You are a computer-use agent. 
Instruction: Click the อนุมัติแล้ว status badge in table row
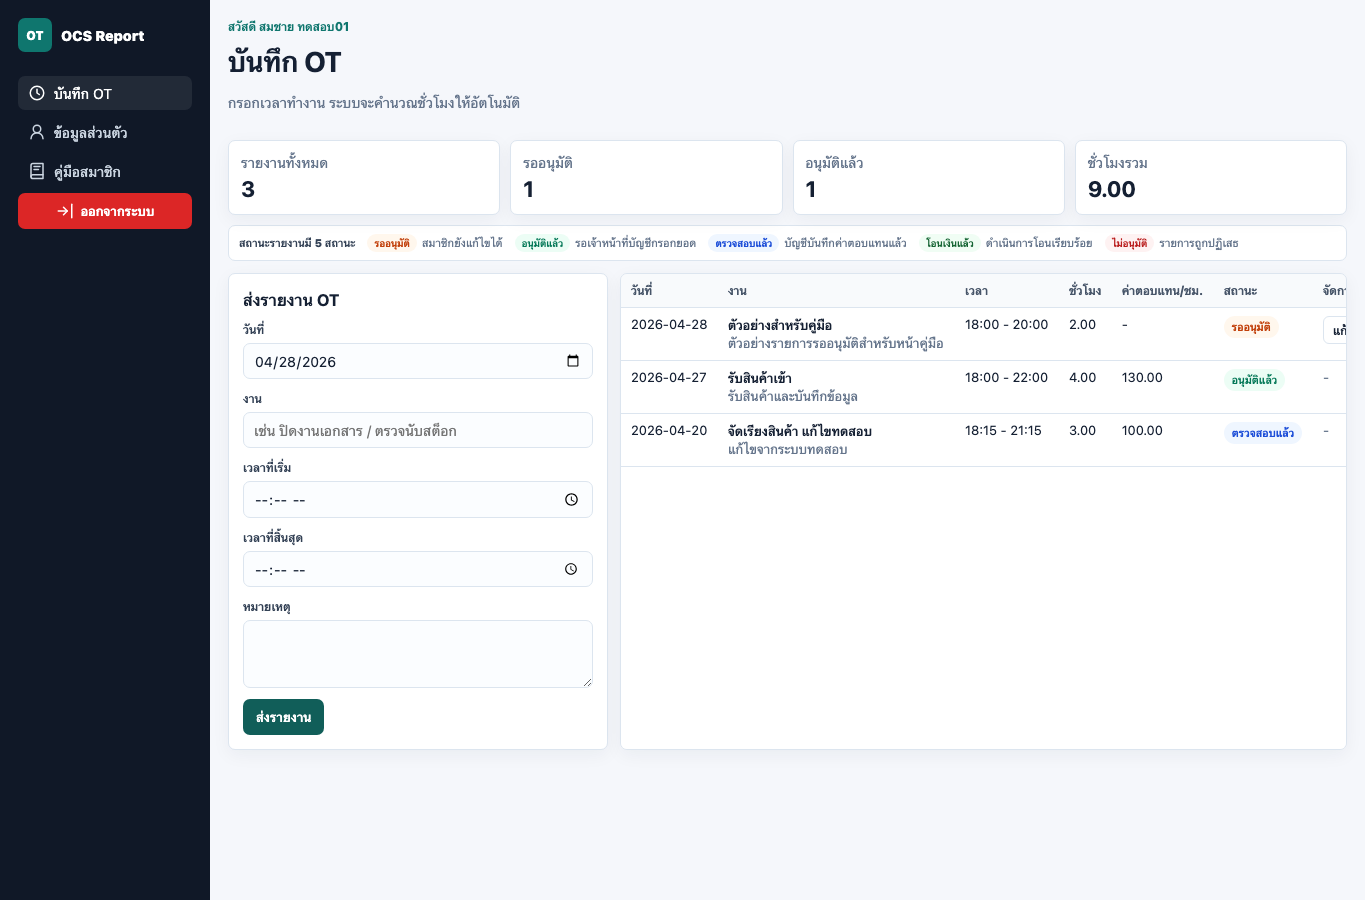click(1254, 380)
